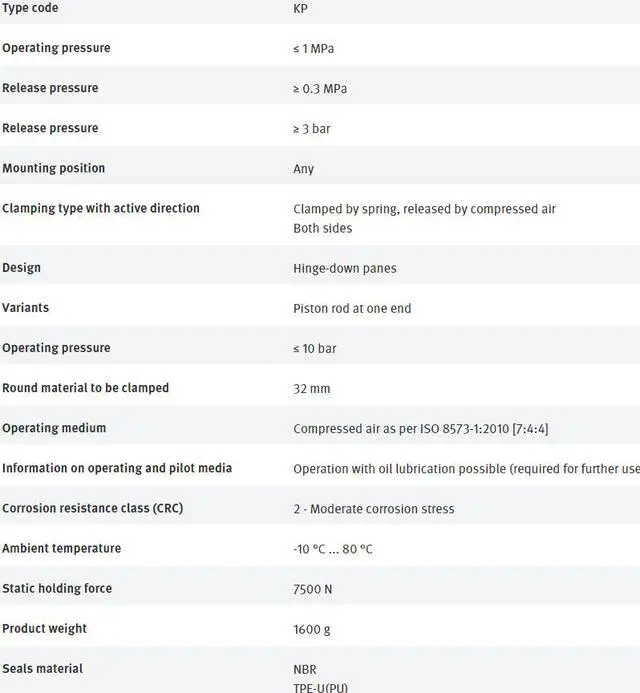Click the ISO 8573-1:2010 operating medium text

[x=420, y=429]
